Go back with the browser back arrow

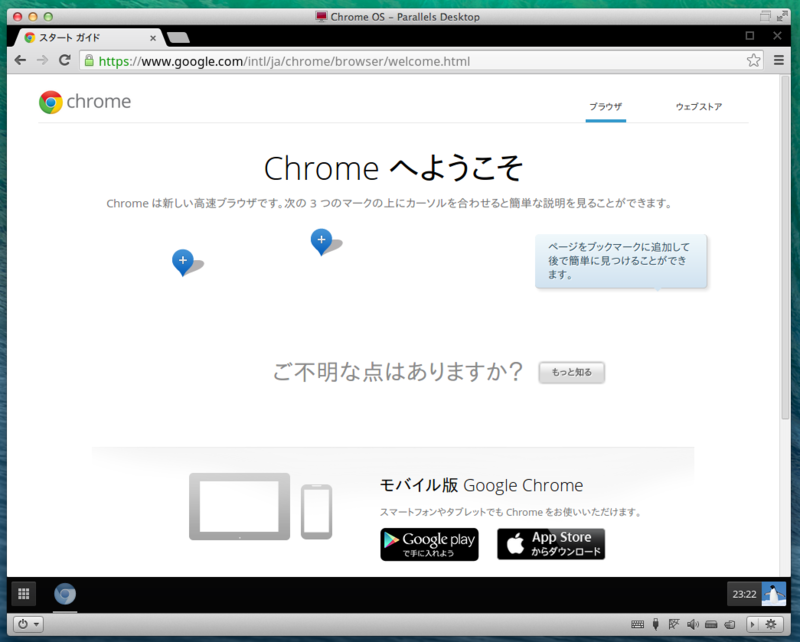click(x=20, y=60)
